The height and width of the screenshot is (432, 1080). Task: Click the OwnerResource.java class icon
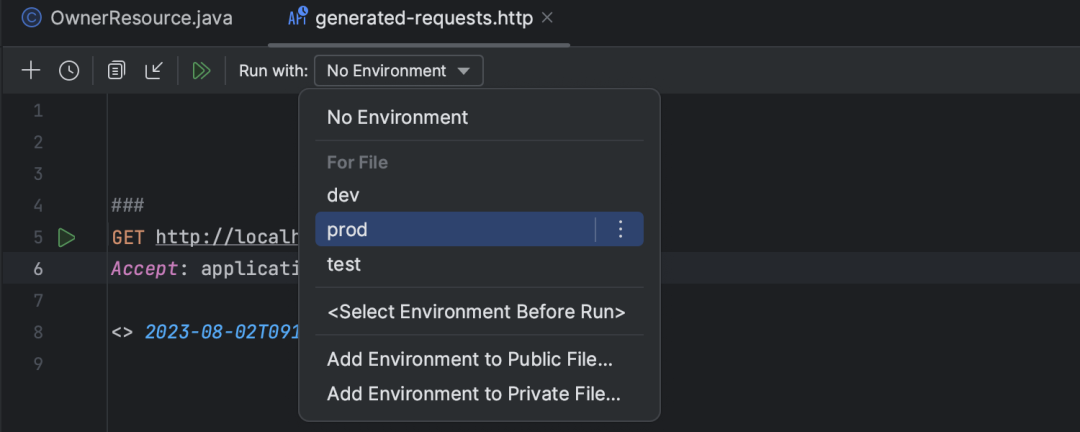[32, 18]
